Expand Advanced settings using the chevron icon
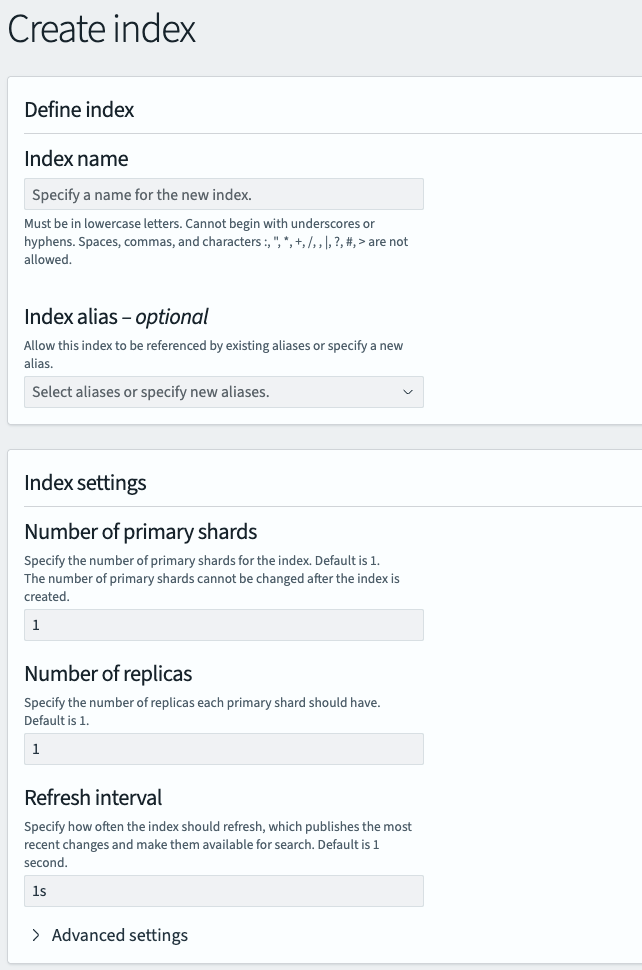This screenshot has width=642, height=970. point(36,935)
